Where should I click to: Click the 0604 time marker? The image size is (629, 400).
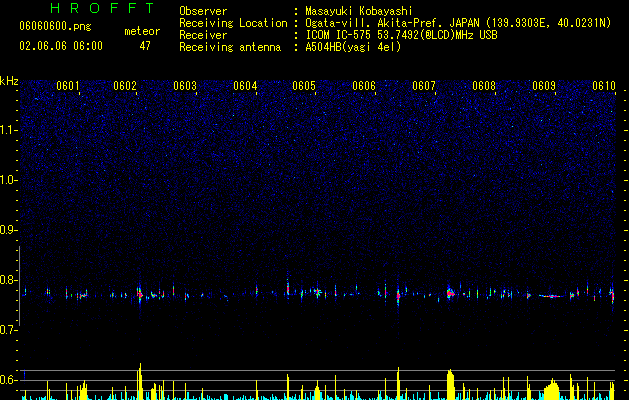pyautogui.click(x=245, y=86)
